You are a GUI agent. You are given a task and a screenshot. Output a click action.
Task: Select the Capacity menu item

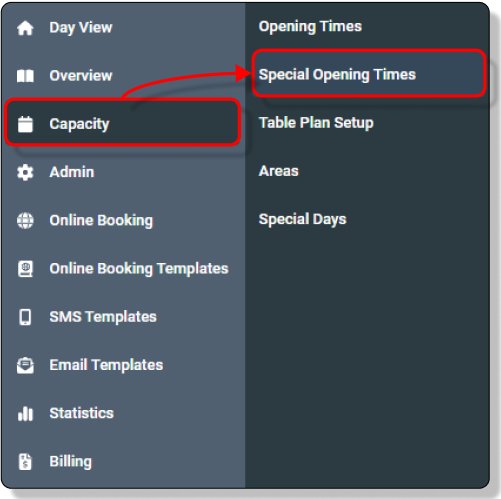pos(123,122)
